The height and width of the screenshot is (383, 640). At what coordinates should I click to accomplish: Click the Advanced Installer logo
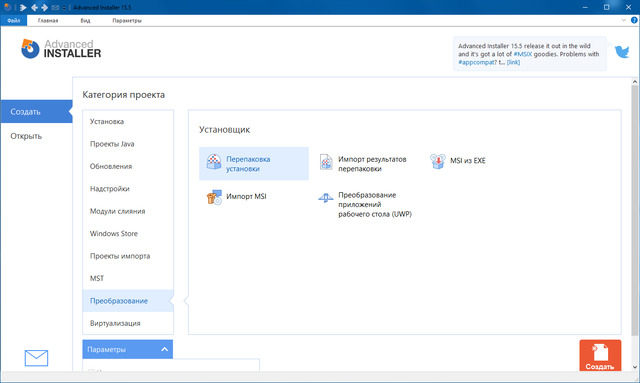tap(61, 49)
